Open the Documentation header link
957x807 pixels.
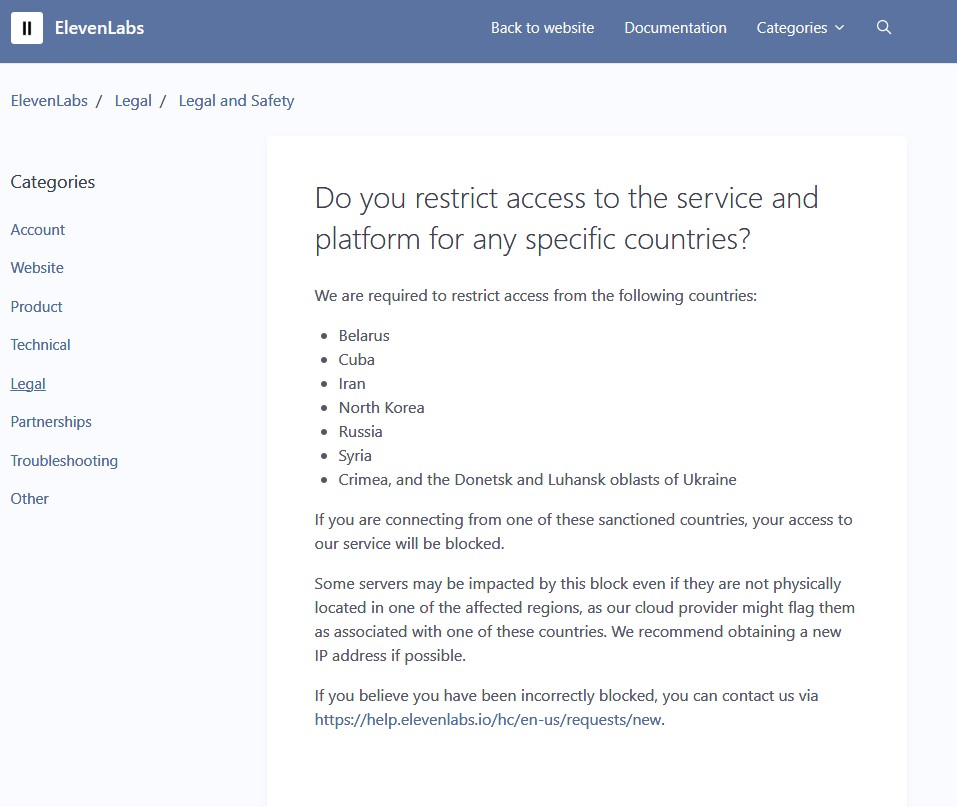click(675, 28)
